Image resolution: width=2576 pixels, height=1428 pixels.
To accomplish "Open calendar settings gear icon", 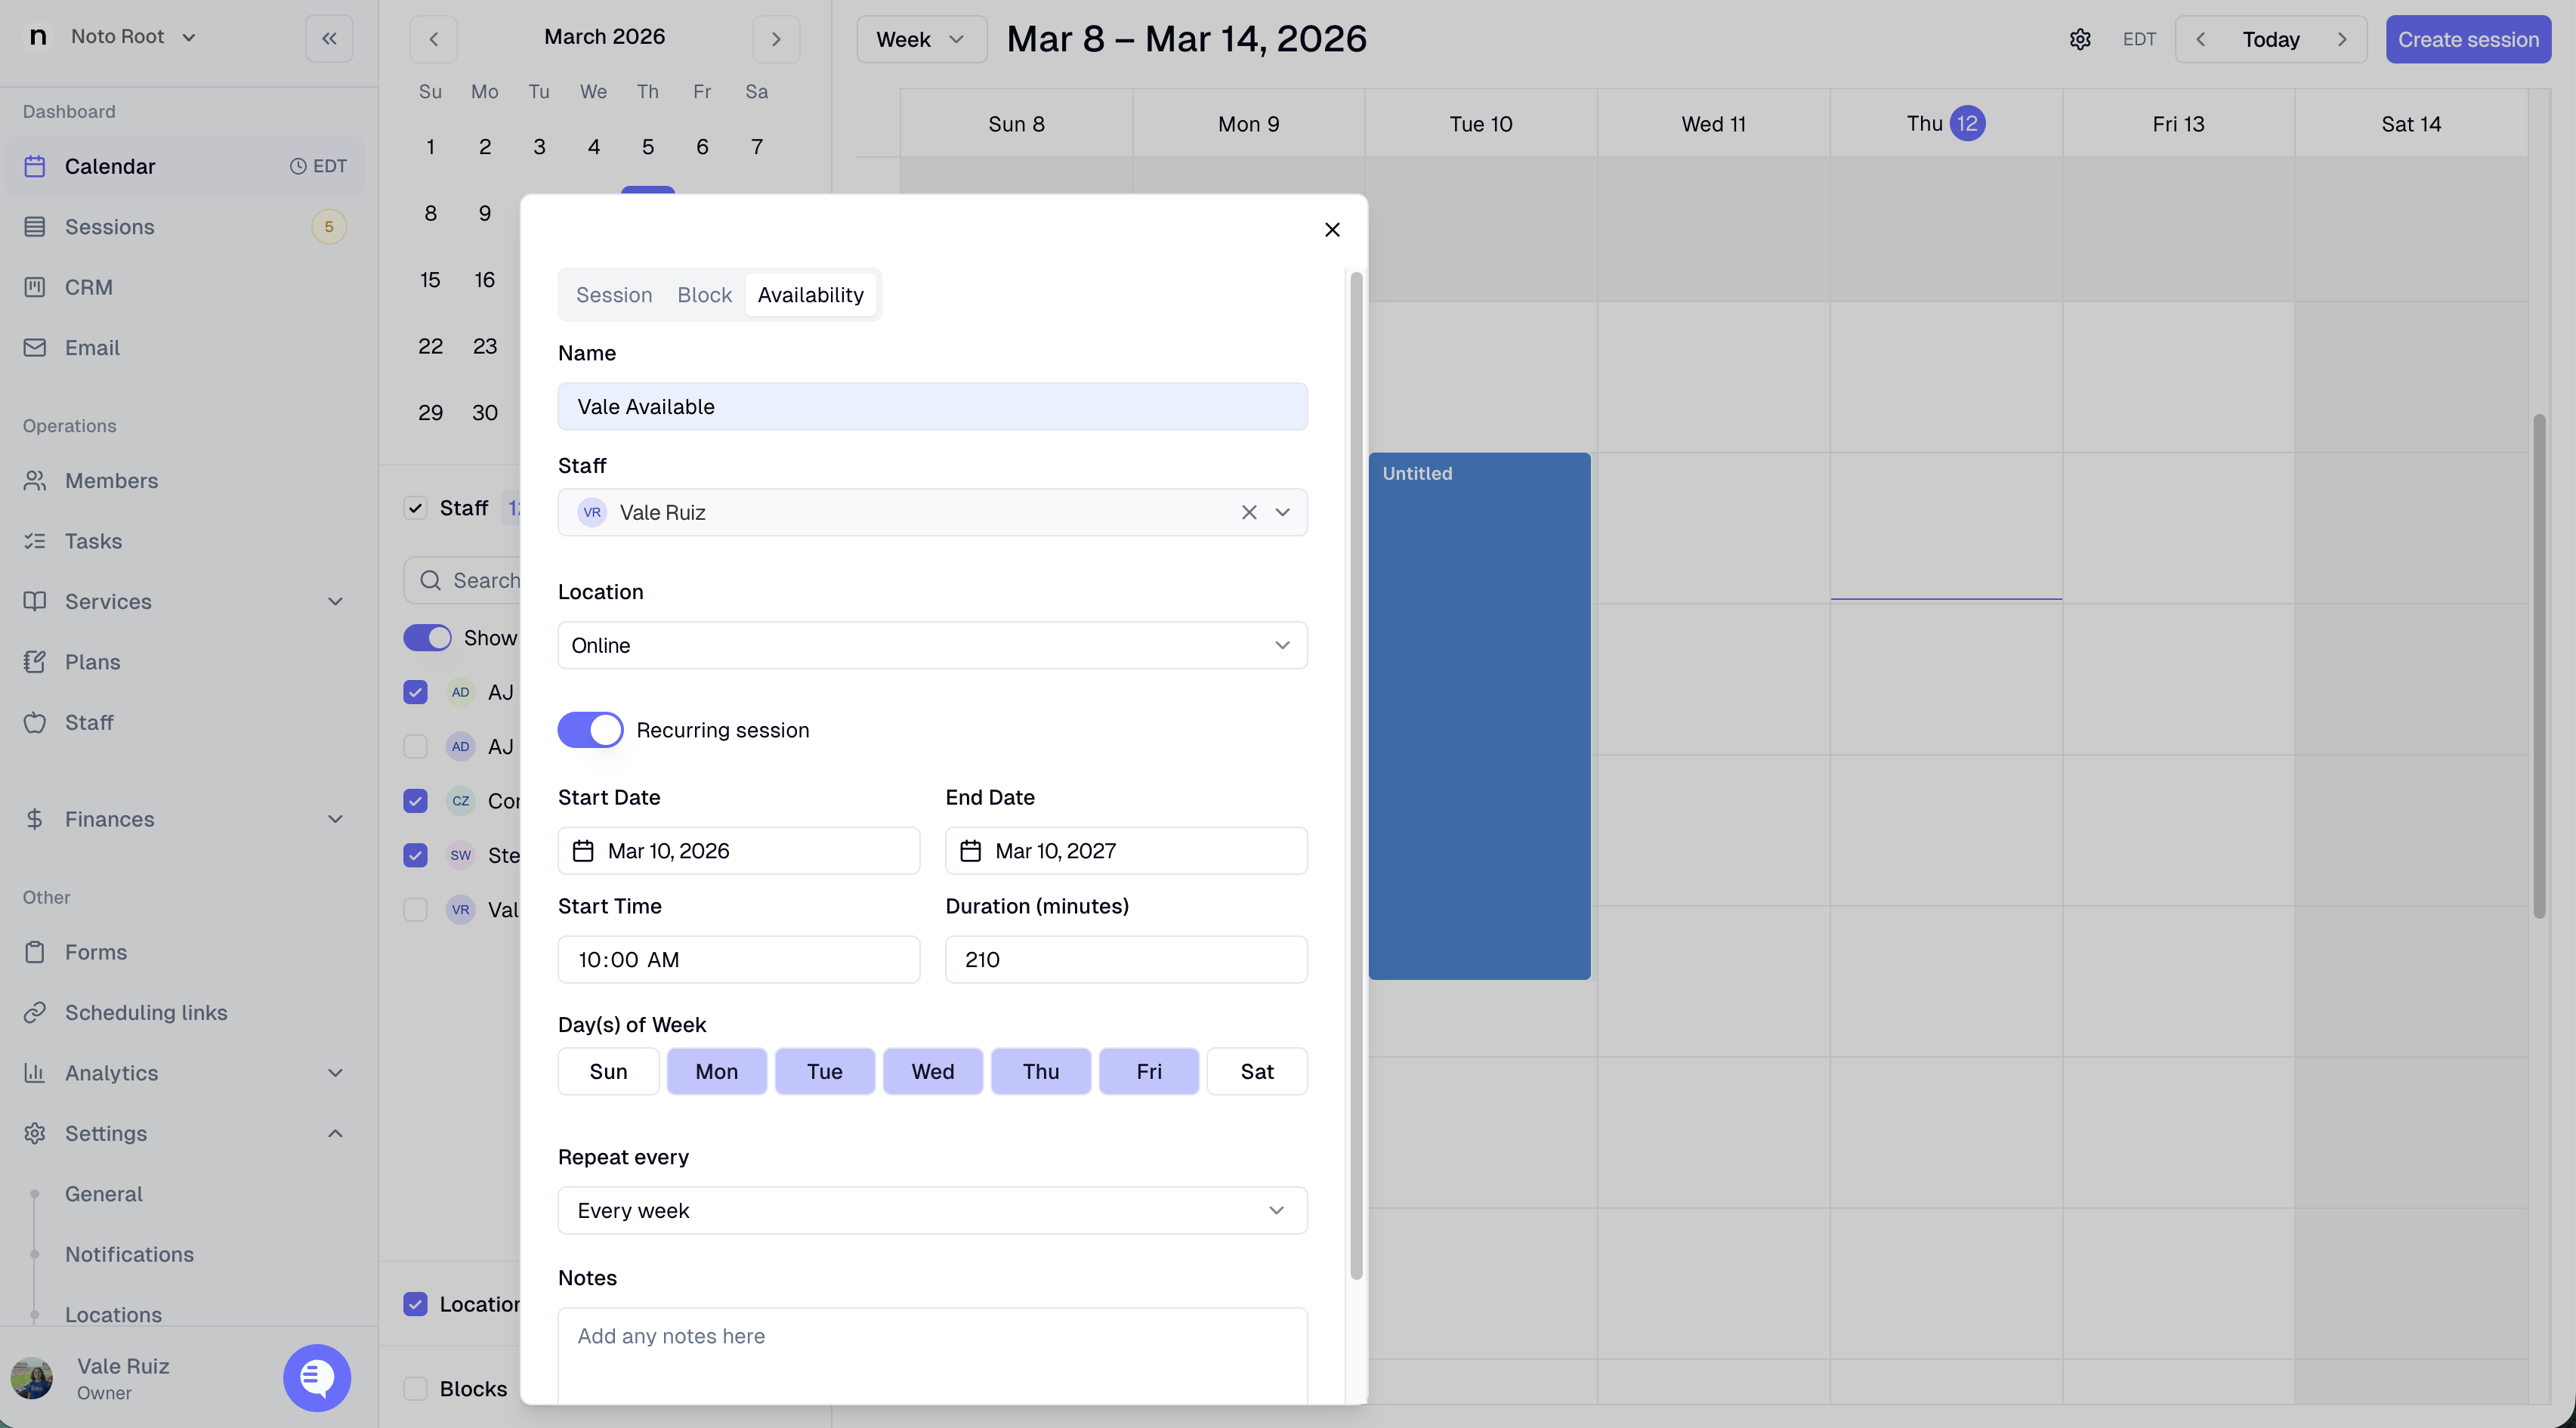I will (2080, 39).
